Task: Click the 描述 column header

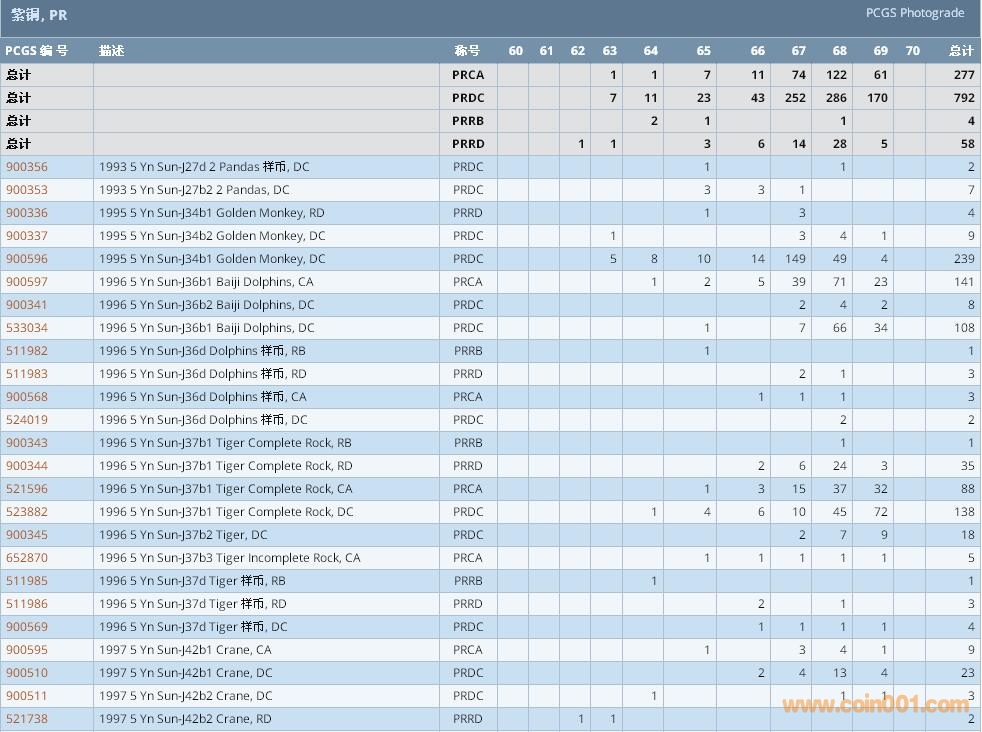Action: 112,51
